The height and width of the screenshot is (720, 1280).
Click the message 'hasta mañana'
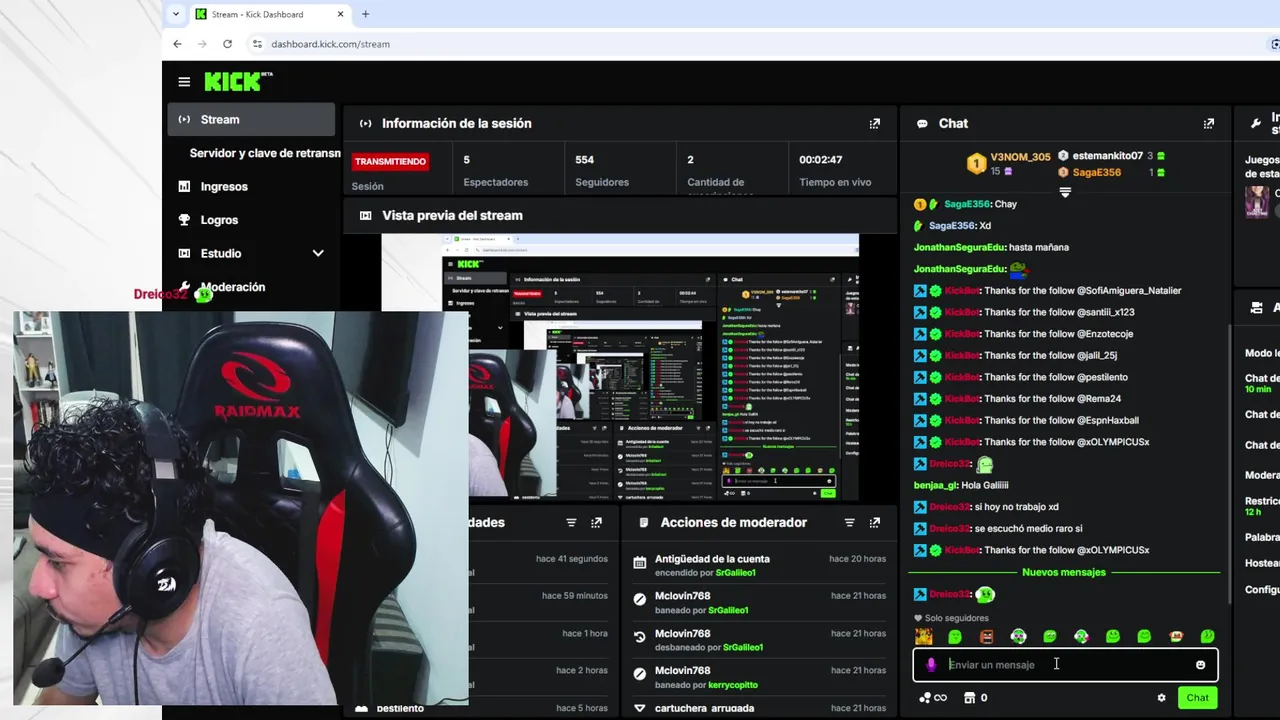pos(1039,247)
